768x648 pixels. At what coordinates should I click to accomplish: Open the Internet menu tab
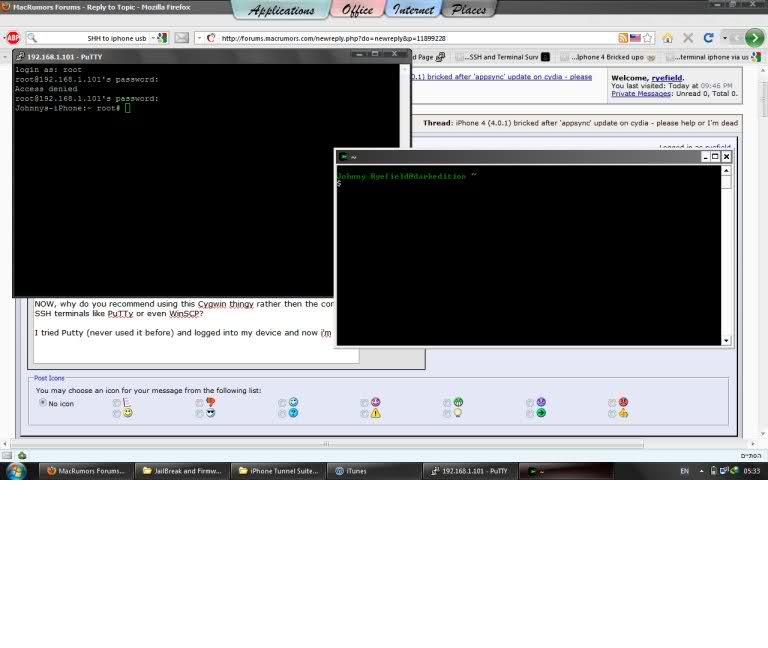click(413, 10)
